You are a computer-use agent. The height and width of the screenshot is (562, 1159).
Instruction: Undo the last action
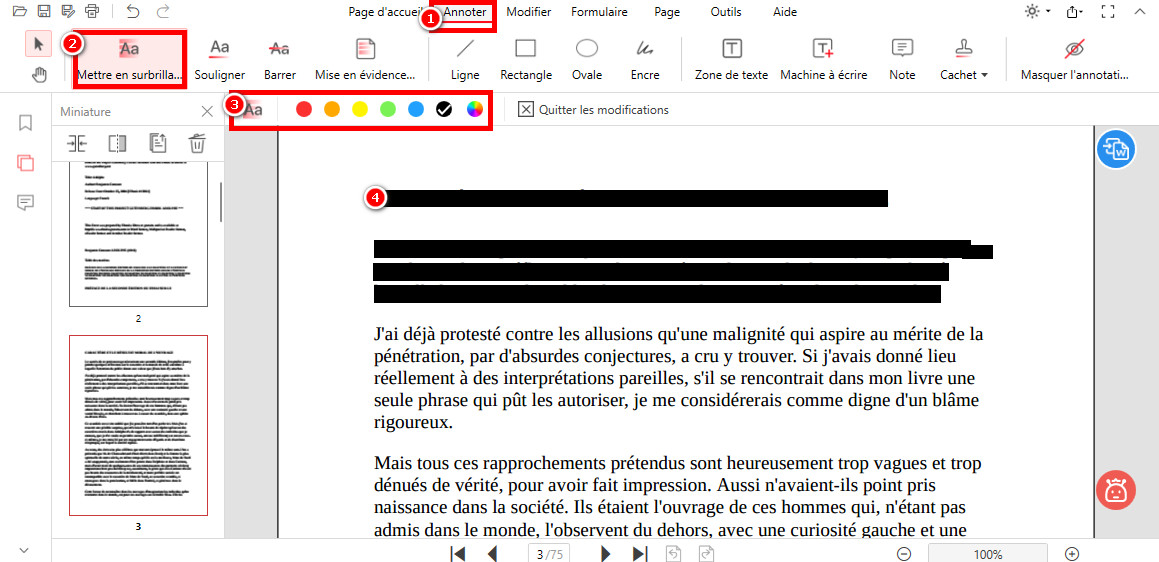coord(132,11)
